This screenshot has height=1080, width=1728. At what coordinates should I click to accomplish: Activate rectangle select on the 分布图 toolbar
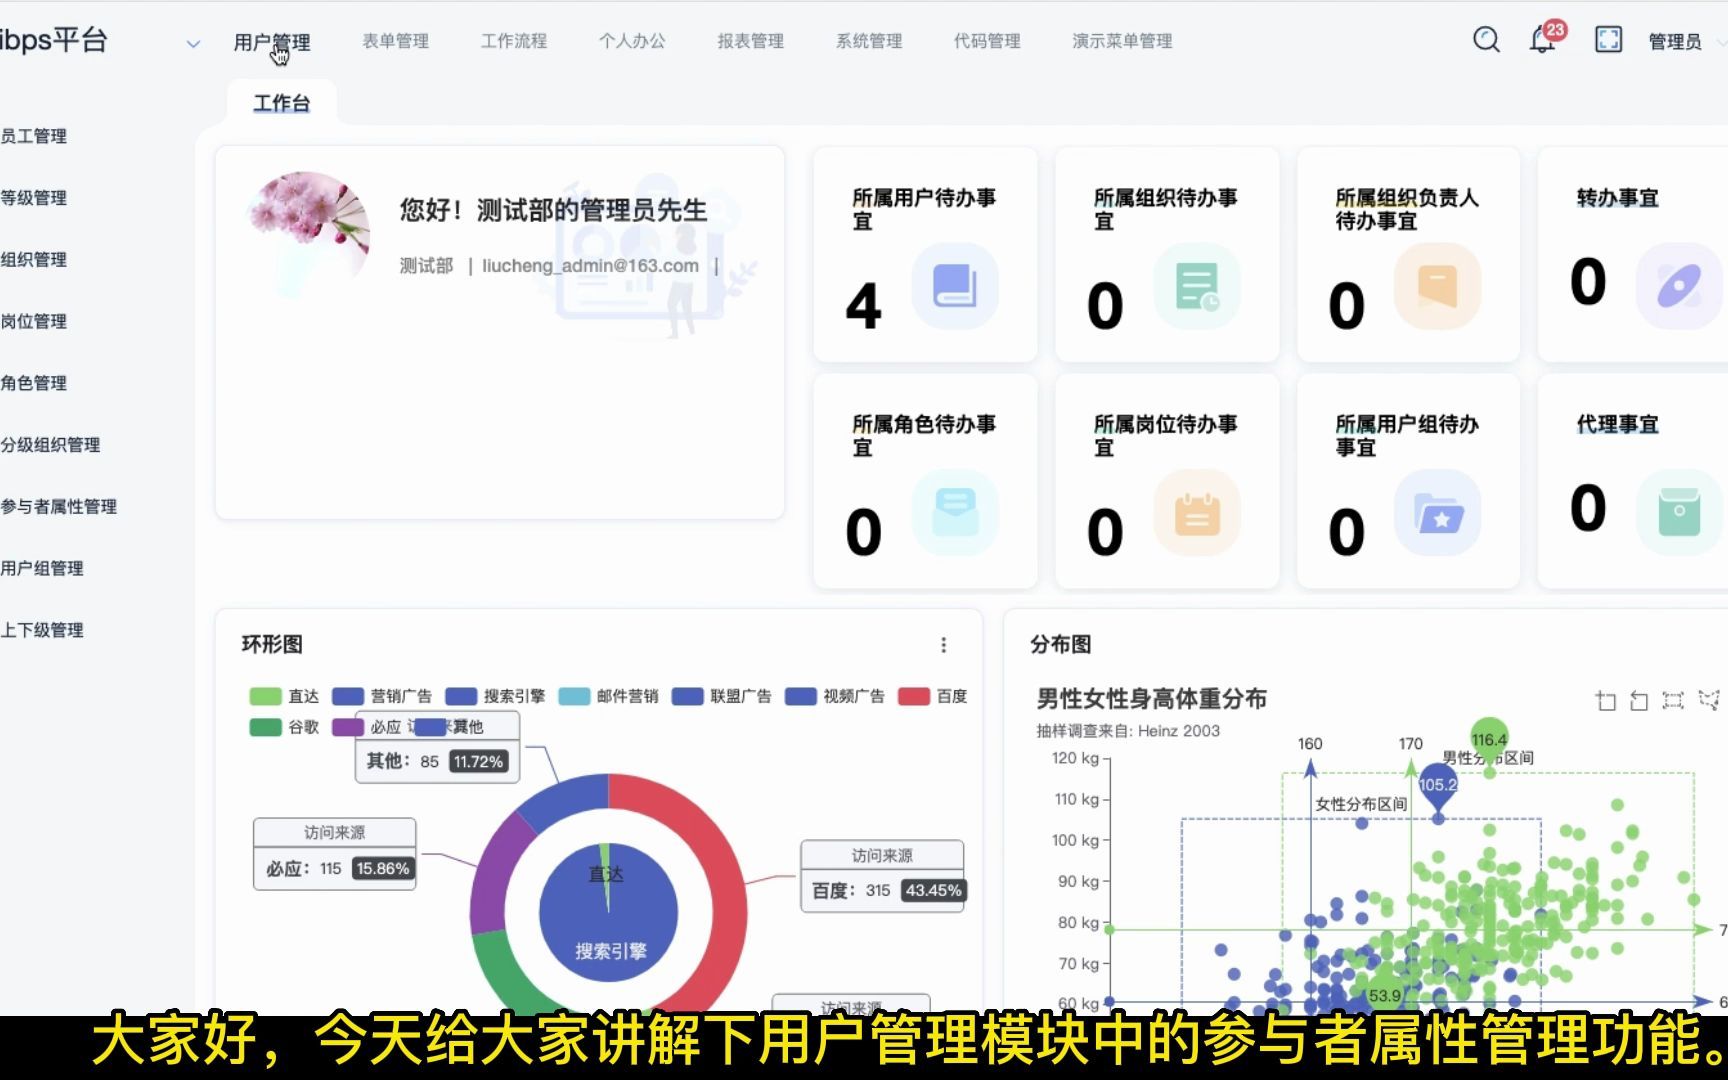pos(1672,700)
